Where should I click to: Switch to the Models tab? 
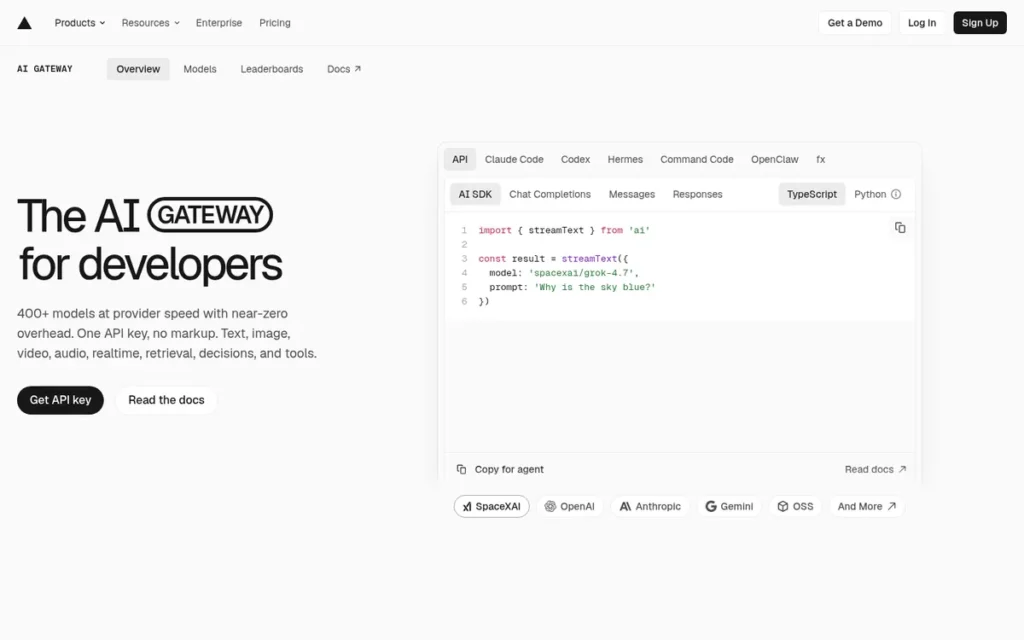tap(200, 69)
